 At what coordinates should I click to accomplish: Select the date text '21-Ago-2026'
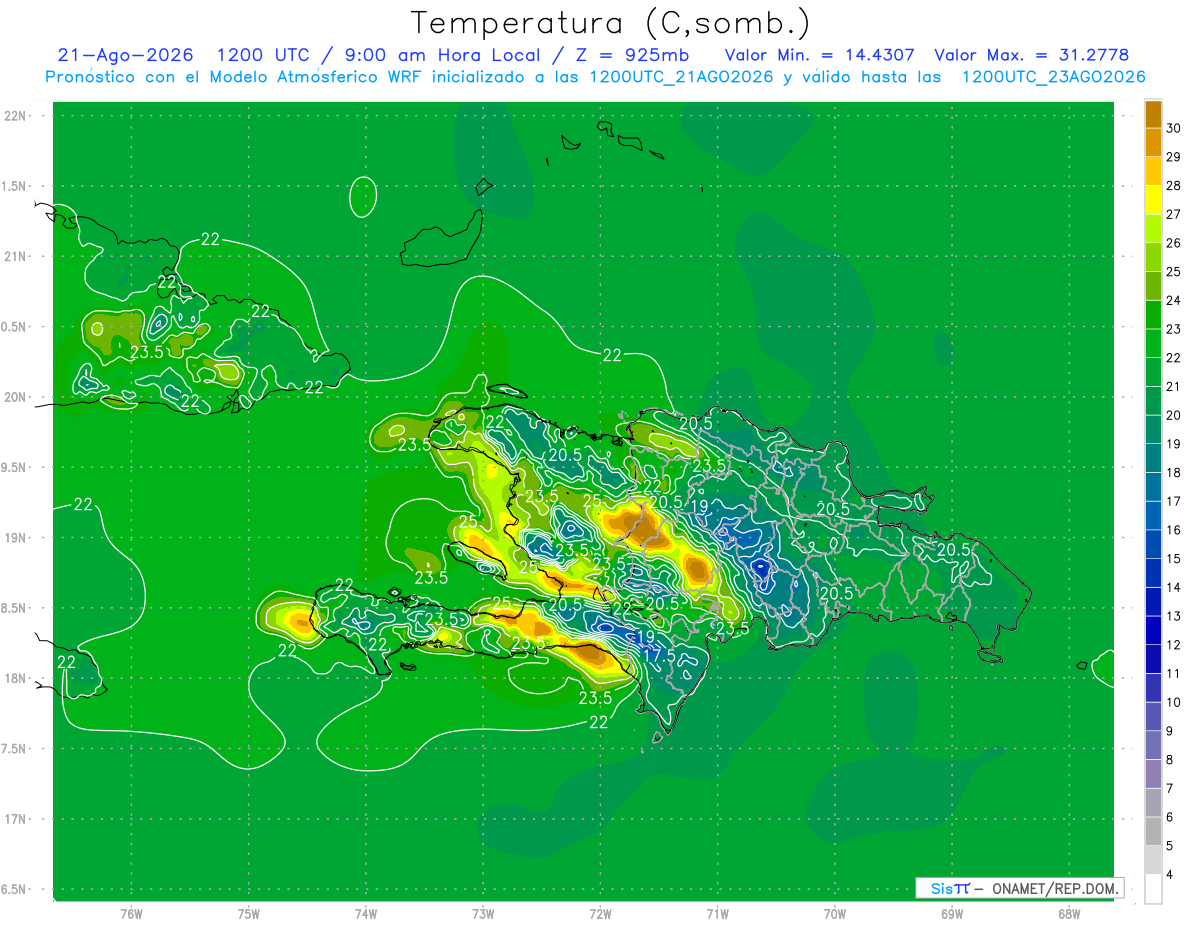[x=125, y=56]
